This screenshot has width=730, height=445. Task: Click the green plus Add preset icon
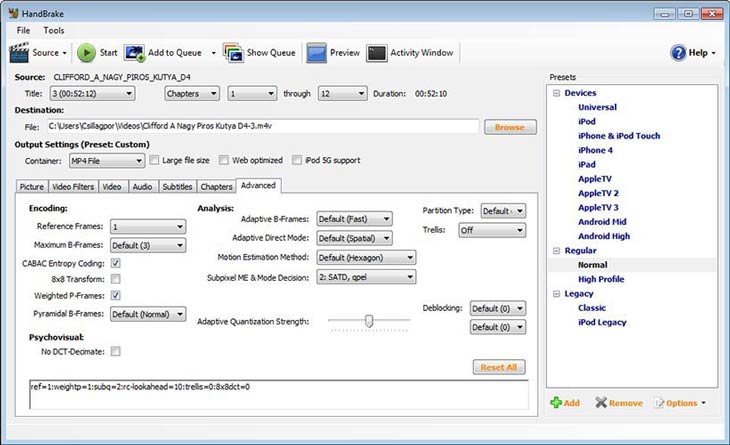556,403
